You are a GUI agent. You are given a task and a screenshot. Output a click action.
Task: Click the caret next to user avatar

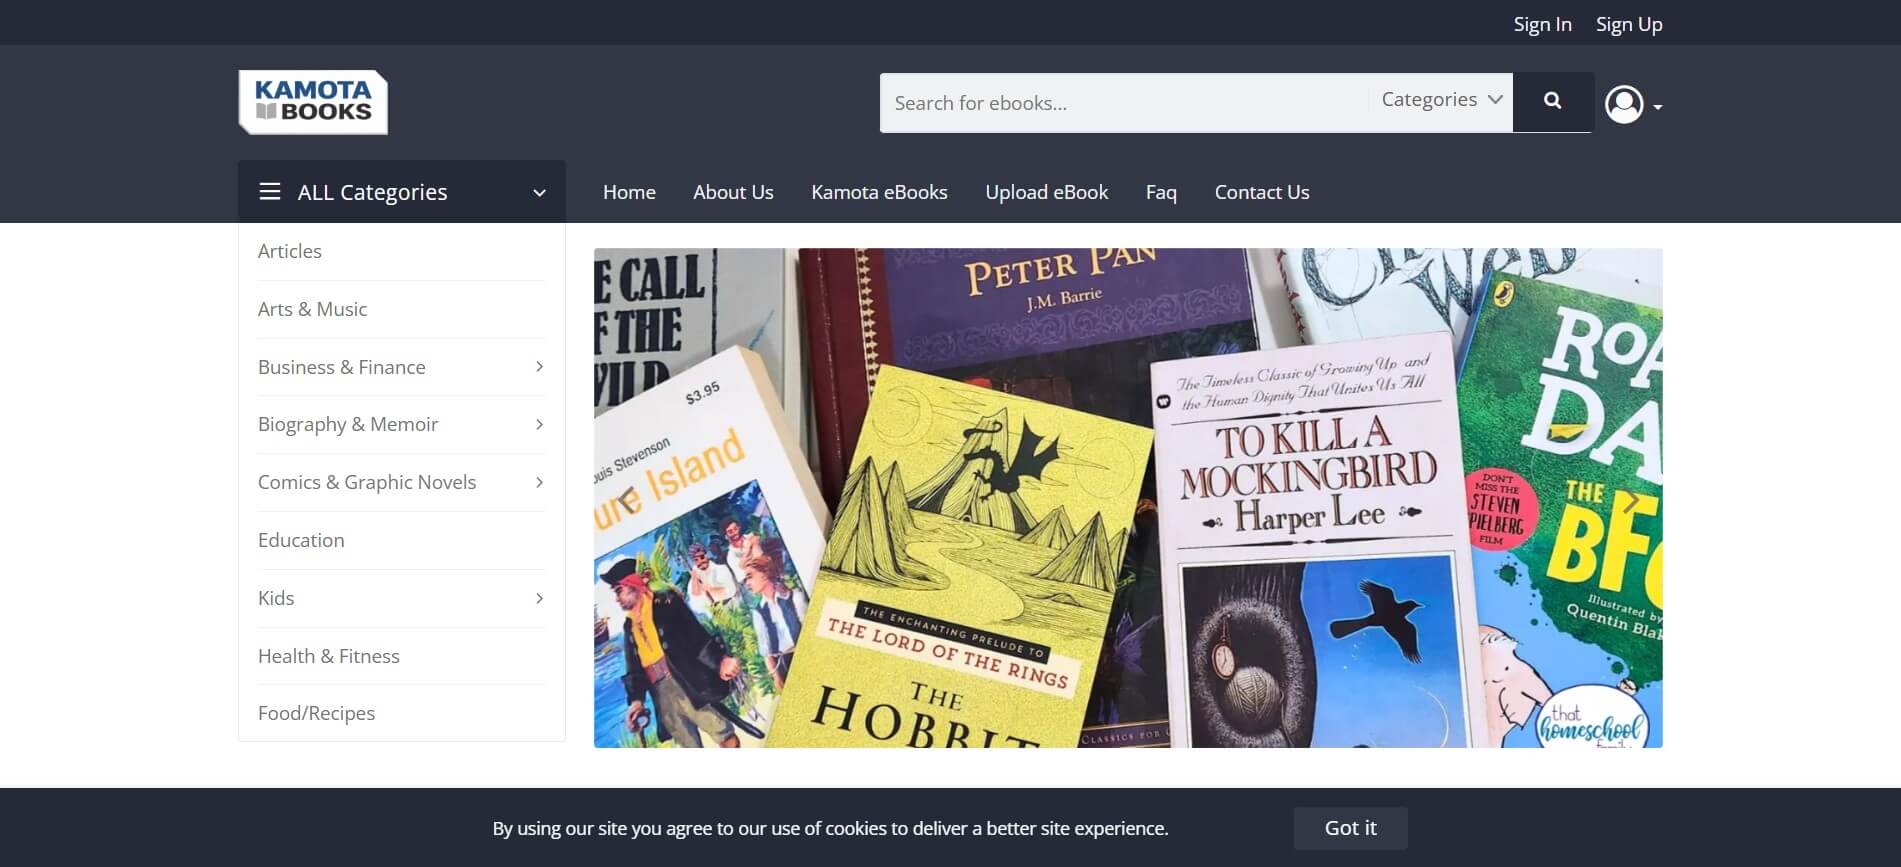coord(1657,107)
